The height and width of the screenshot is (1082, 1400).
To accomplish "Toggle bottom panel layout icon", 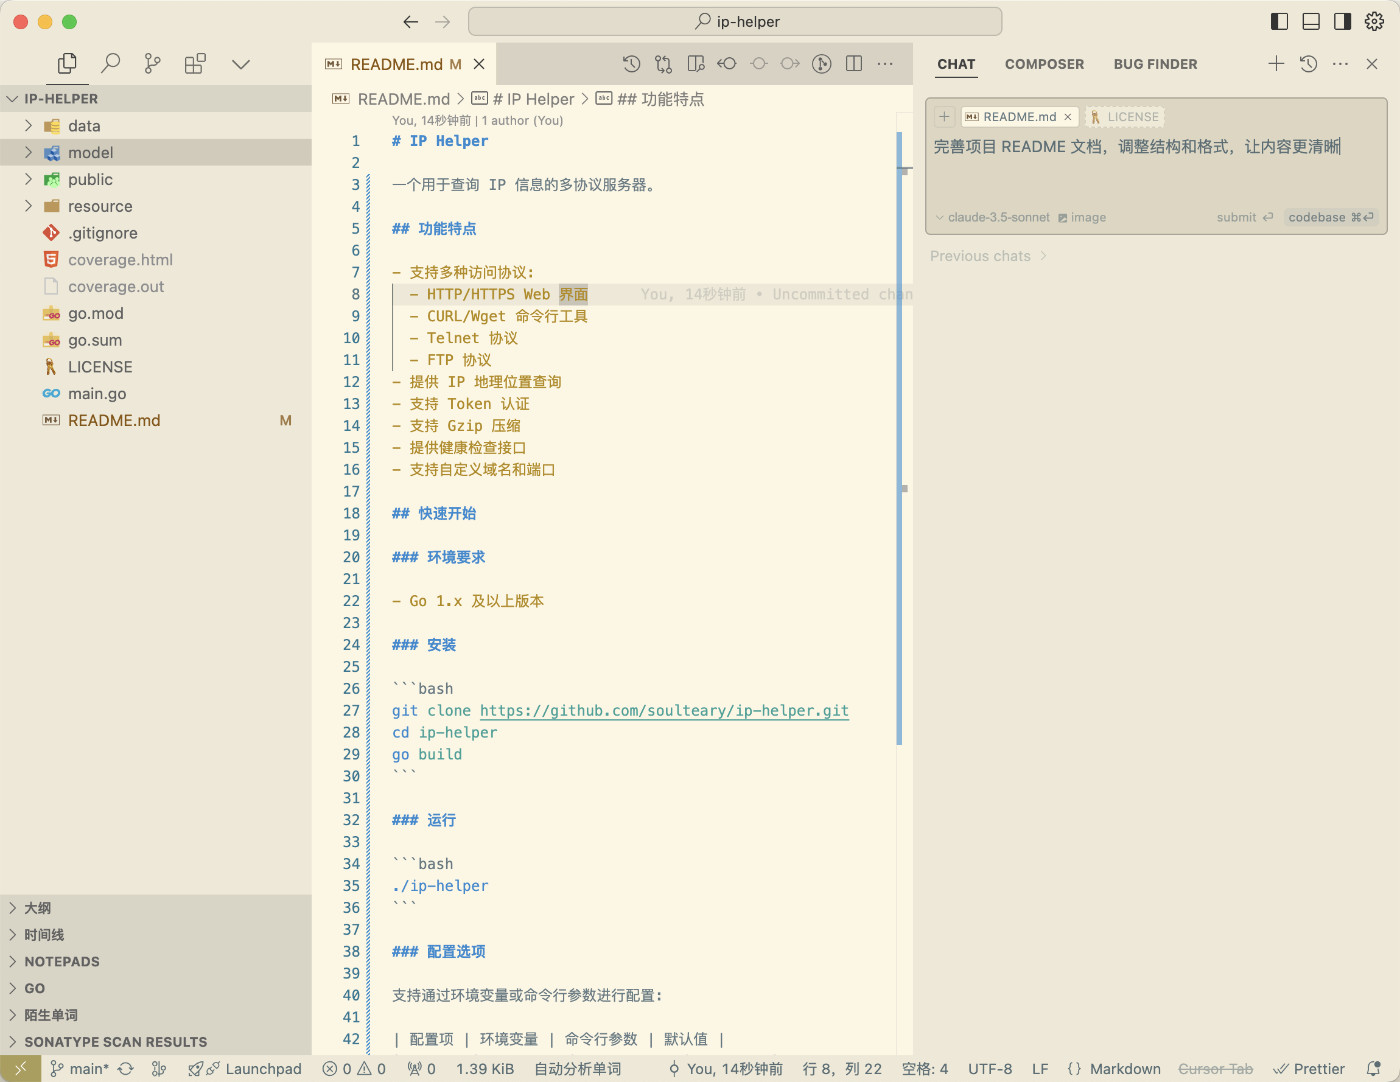I will [1311, 21].
